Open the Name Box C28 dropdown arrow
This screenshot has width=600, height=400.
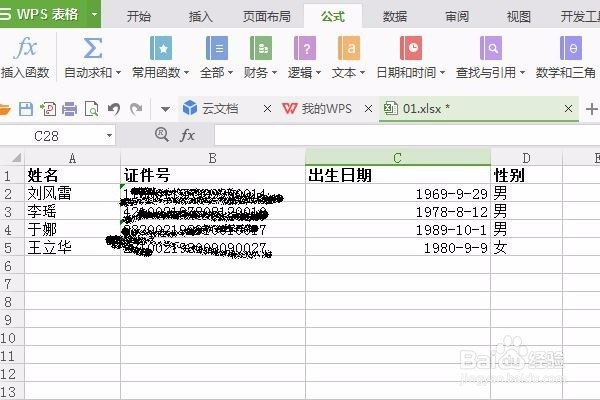tap(109, 136)
